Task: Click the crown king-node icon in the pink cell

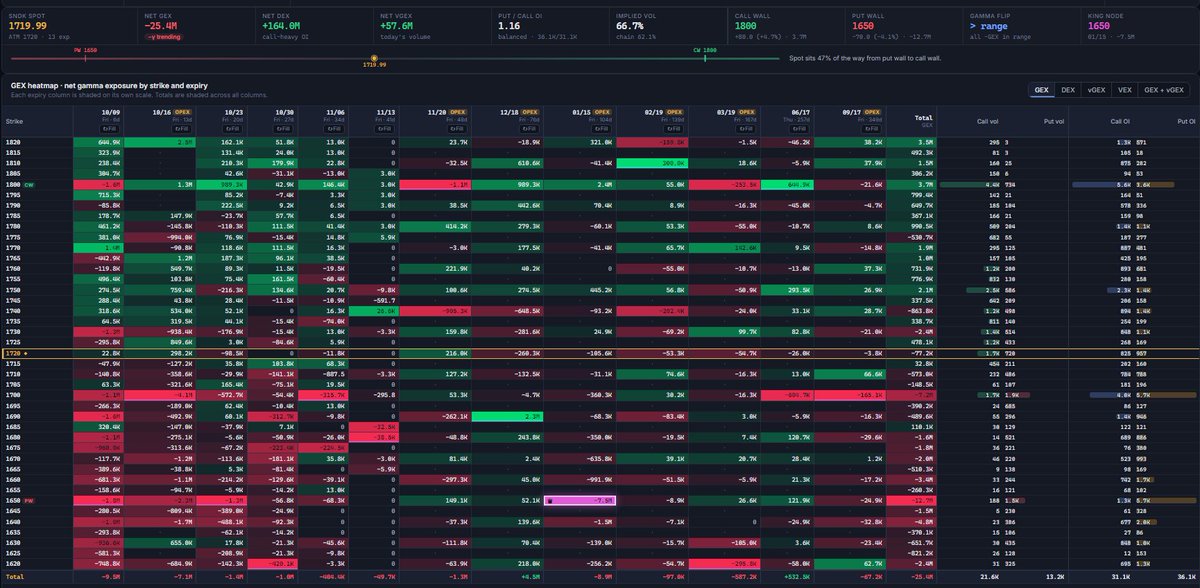Action: click(551, 499)
